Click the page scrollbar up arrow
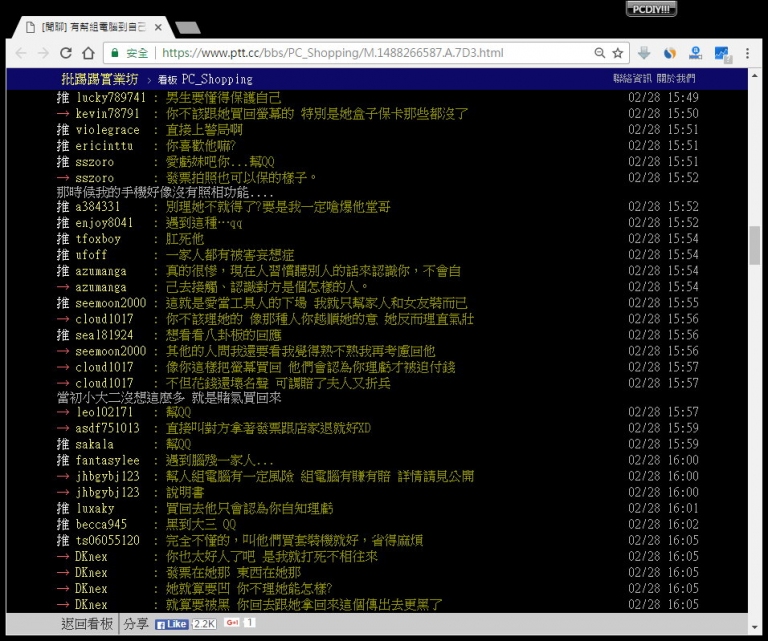768x641 pixels. point(754,76)
